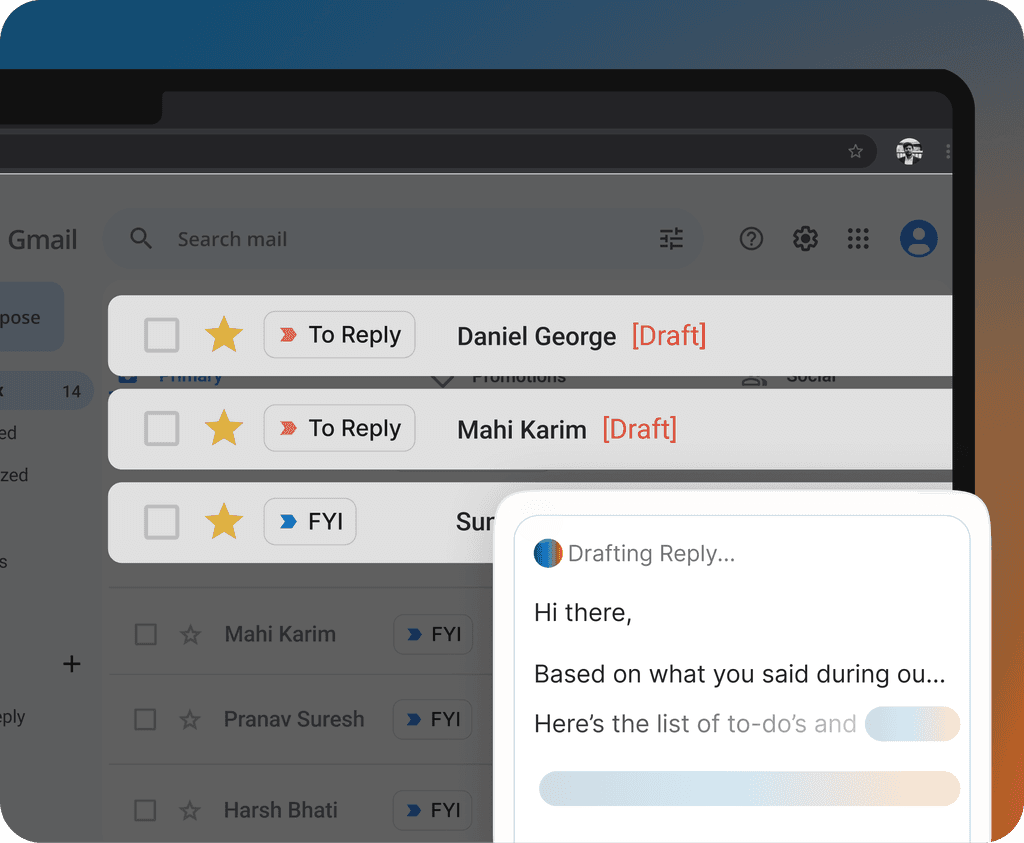Unstar the Daniel George email

tap(223, 334)
